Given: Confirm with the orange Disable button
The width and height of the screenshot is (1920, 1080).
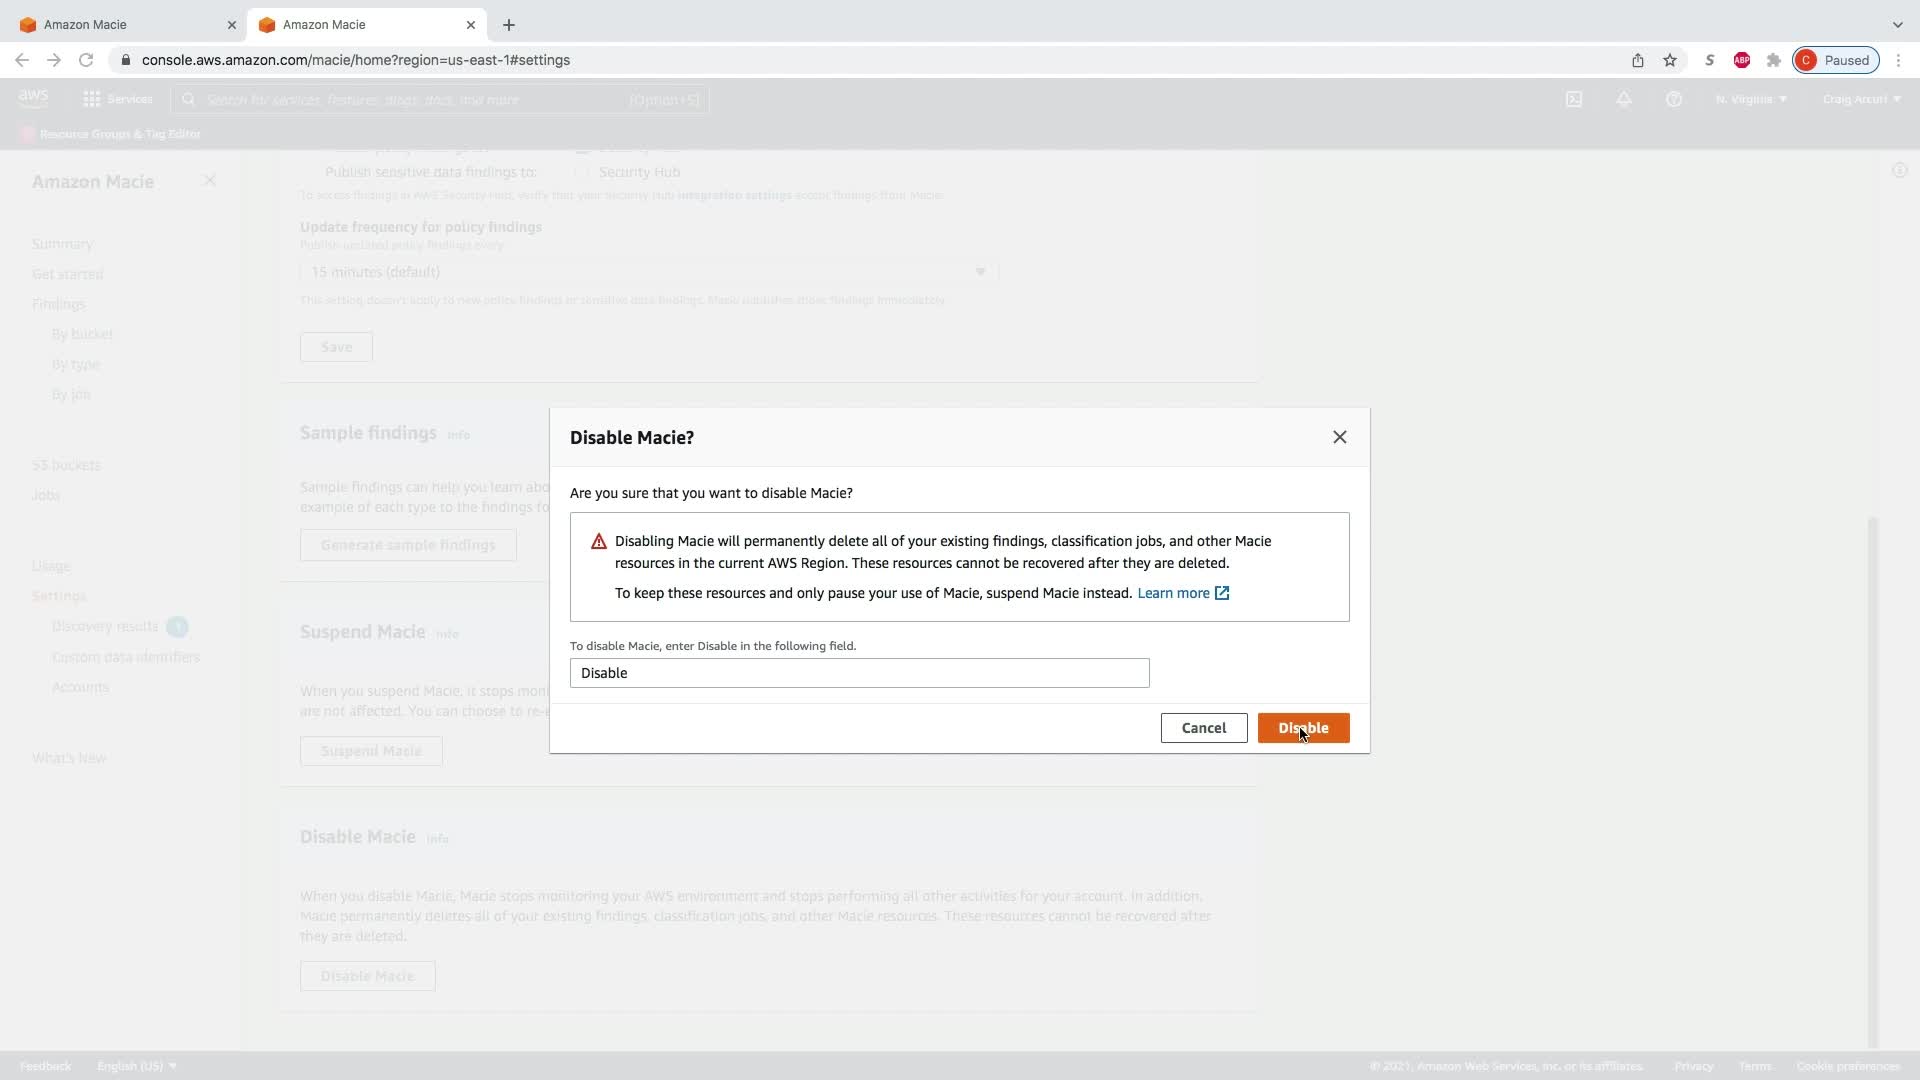Looking at the screenshot, I should (x=1302, y=728).
